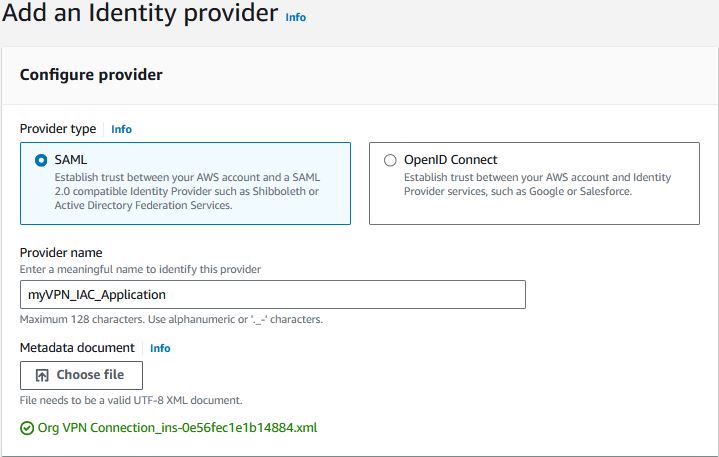Open Info link beside Provider type

pyautogui.click(x=122, y=129)
